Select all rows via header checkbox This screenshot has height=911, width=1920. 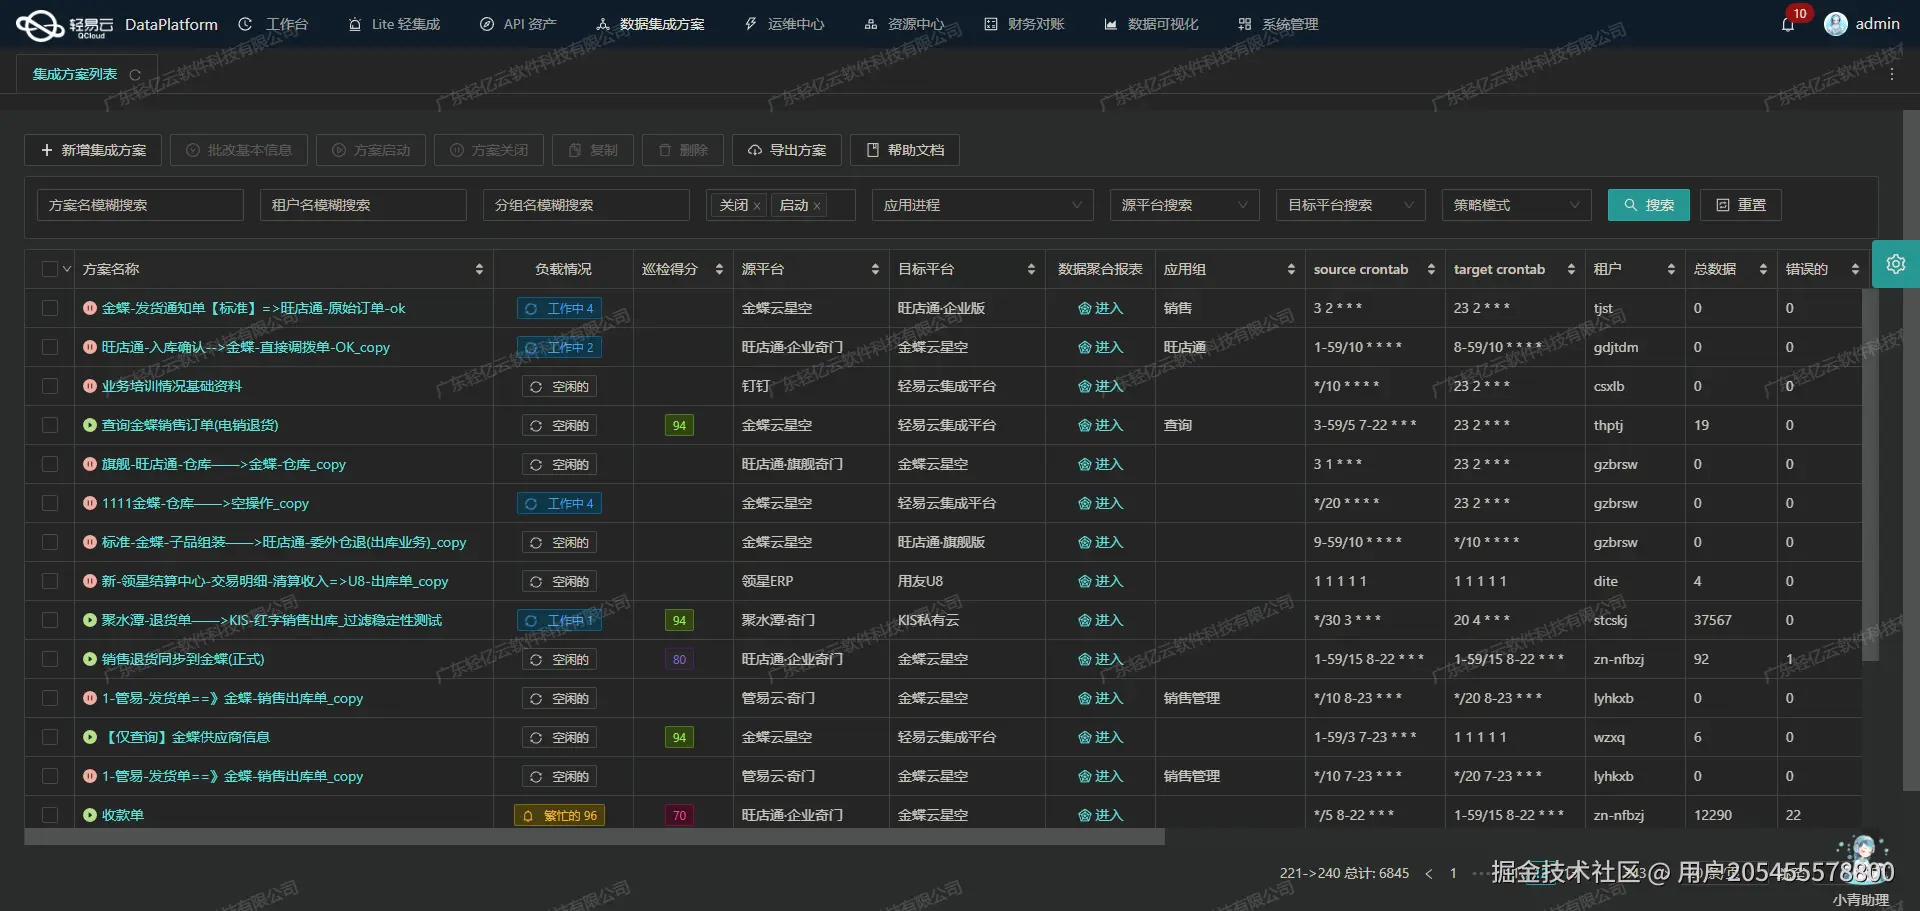[49, 268]
